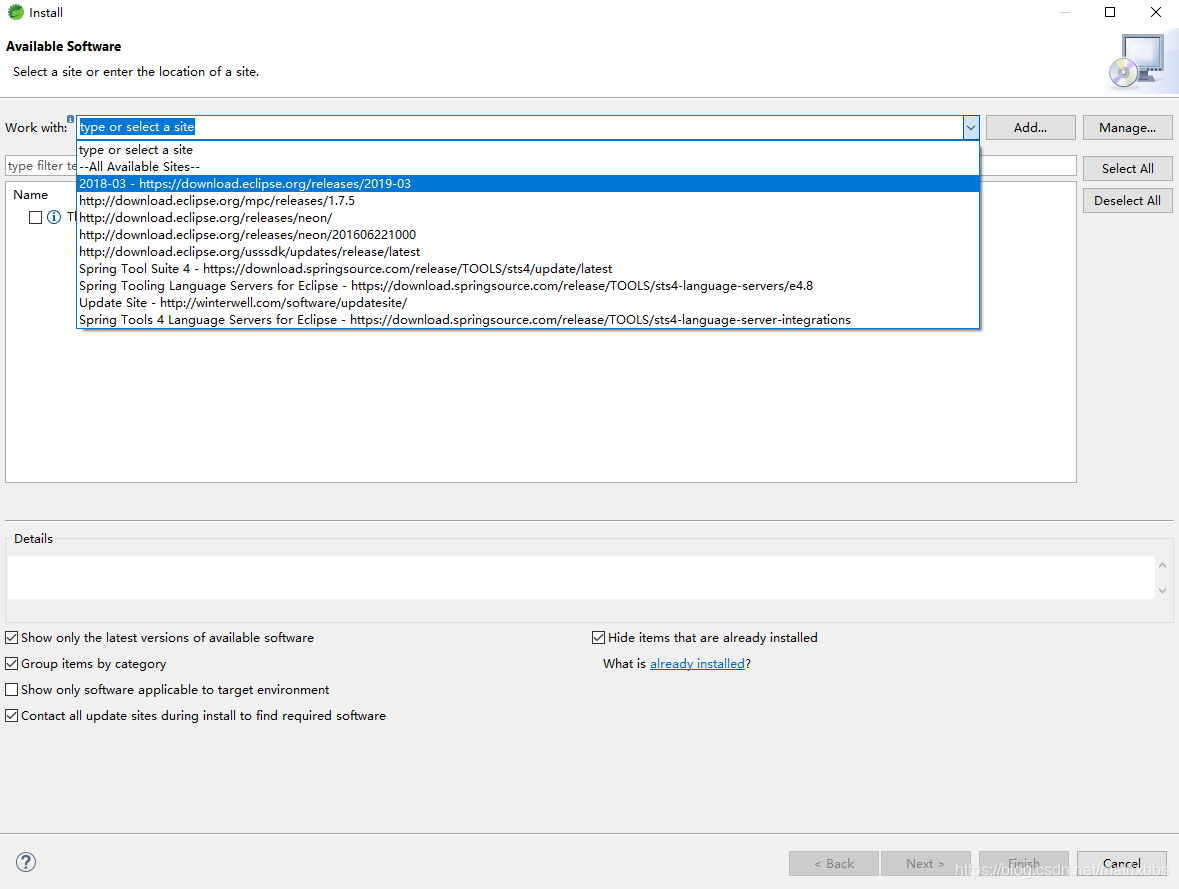Image resolution: width=1179 pixels, height=889 pixels.
Task: Click inside the Details text area
Action: (580, 578)
